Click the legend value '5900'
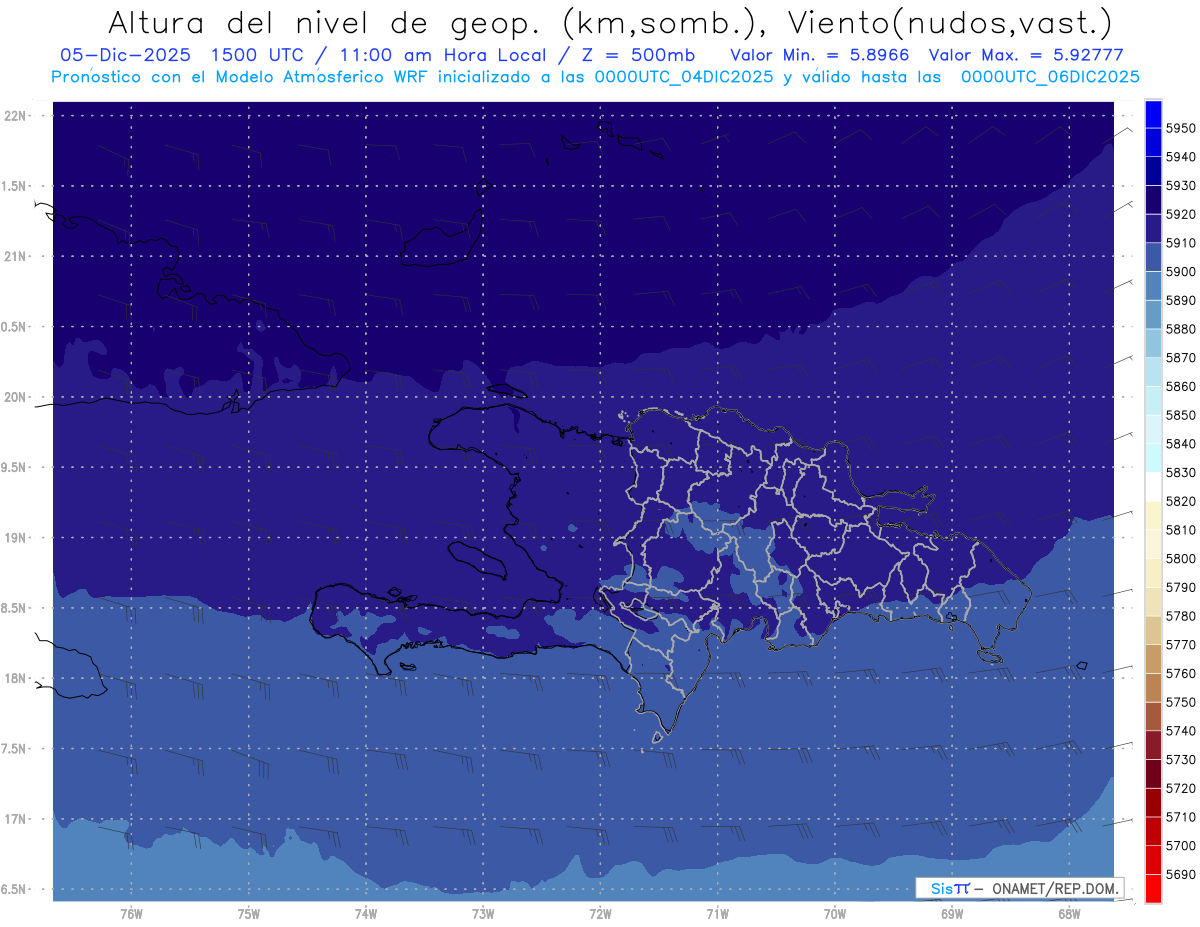The width and height of the screenshot is (1200, 927). (x=1180, y=271)
